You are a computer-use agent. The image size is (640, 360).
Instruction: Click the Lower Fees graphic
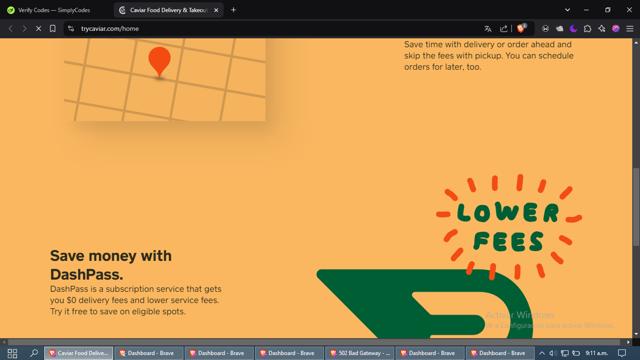(509, 227)
